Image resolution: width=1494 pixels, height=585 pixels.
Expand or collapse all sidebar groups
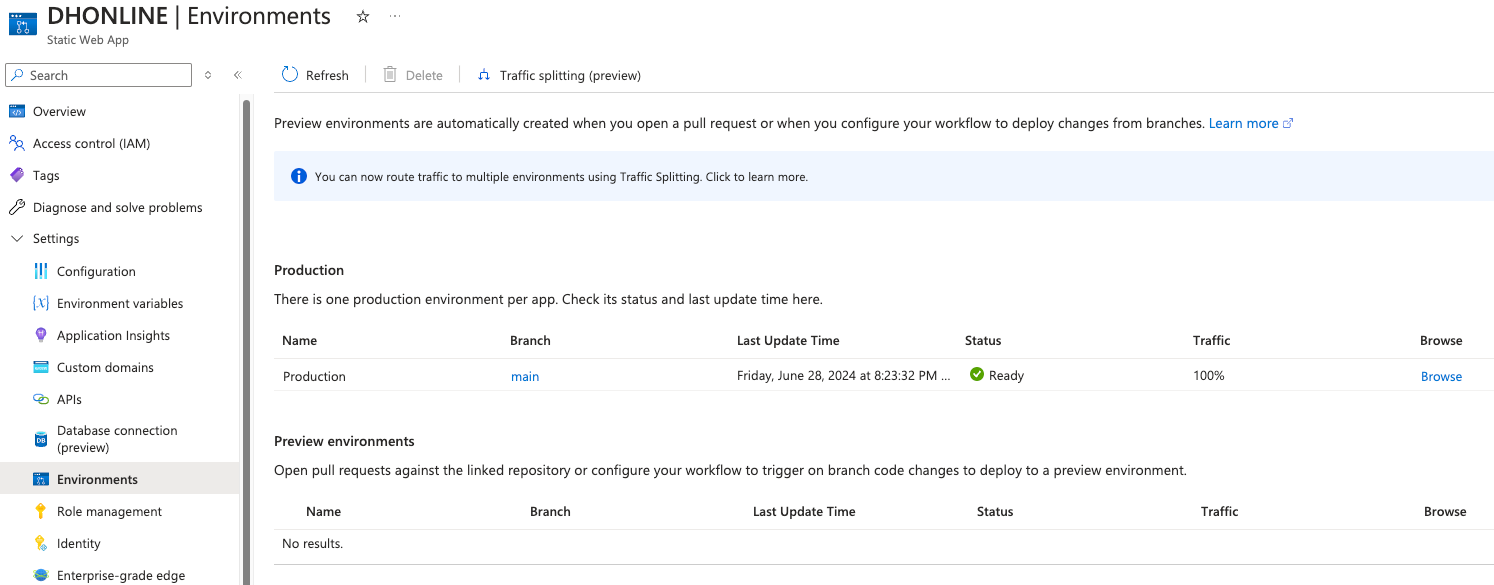[x=208, y=75]
